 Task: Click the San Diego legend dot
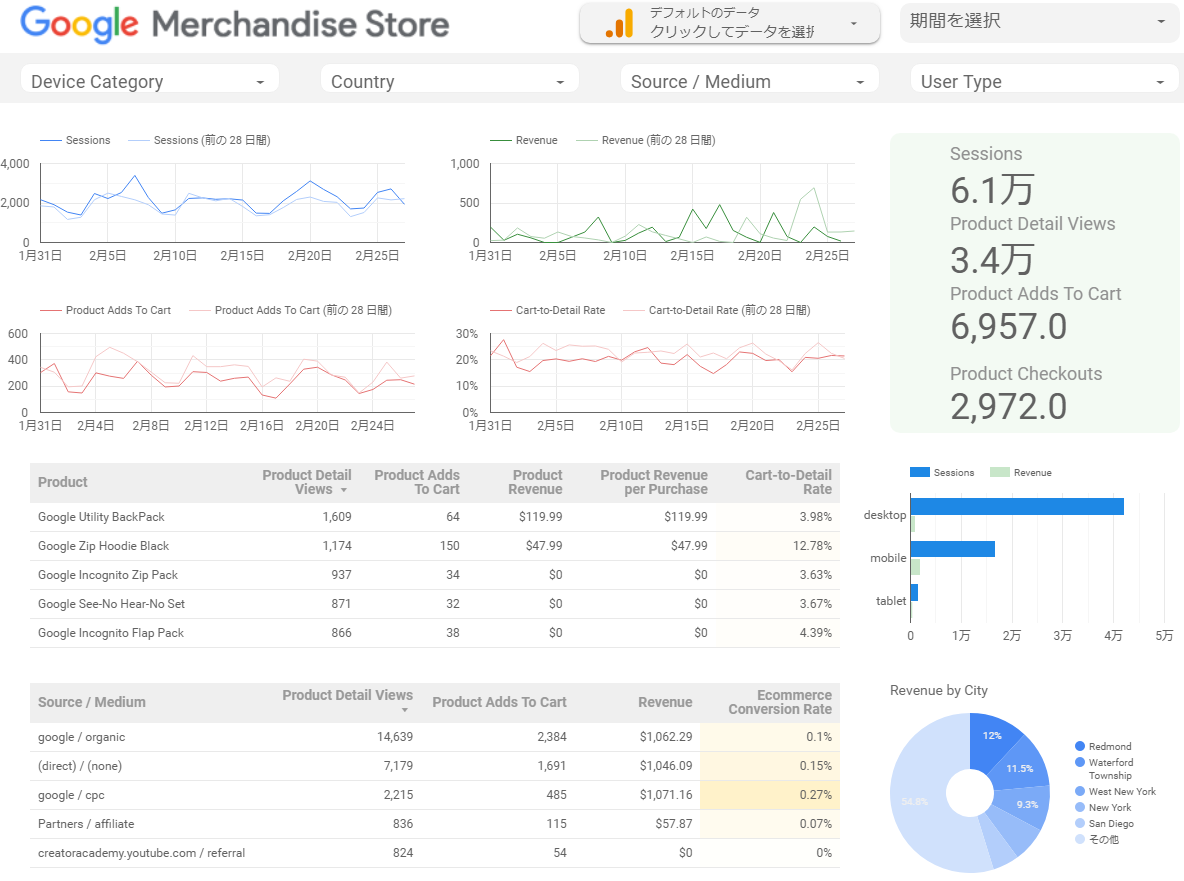(x=1080, y=824)
